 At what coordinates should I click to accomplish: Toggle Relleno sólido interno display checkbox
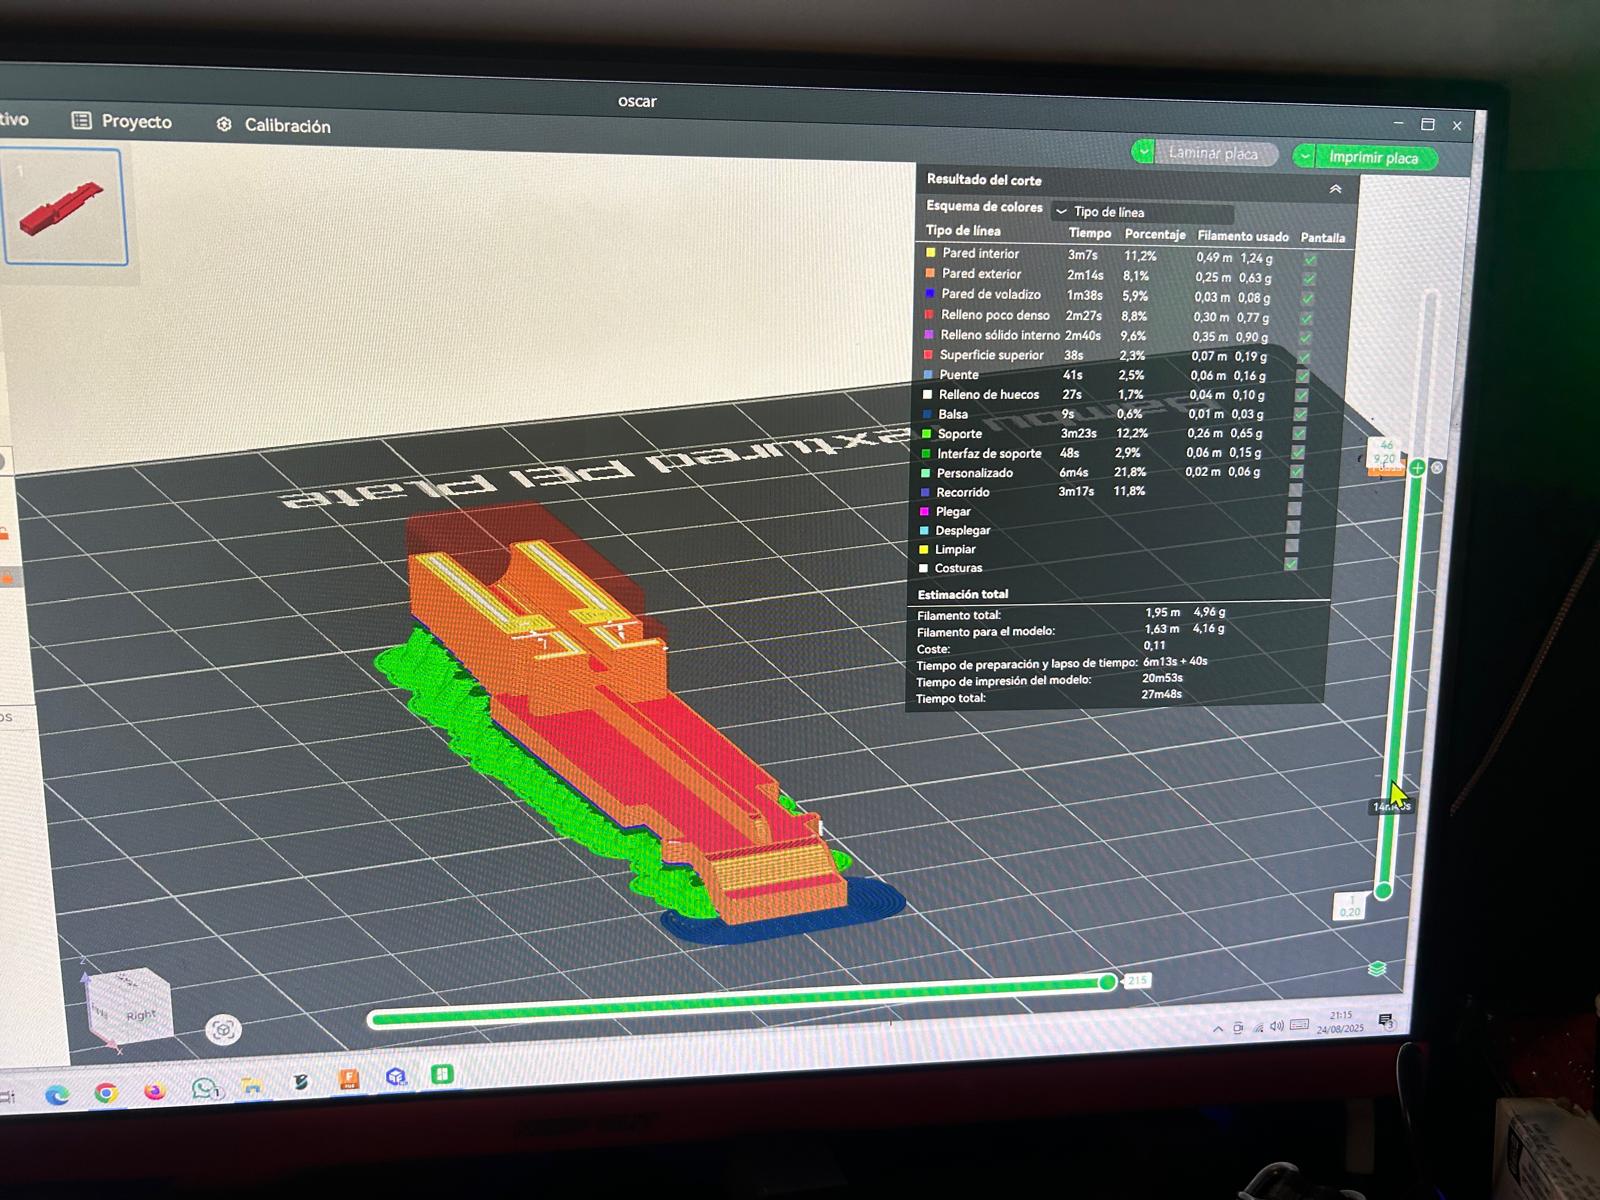pos(1305,337)
